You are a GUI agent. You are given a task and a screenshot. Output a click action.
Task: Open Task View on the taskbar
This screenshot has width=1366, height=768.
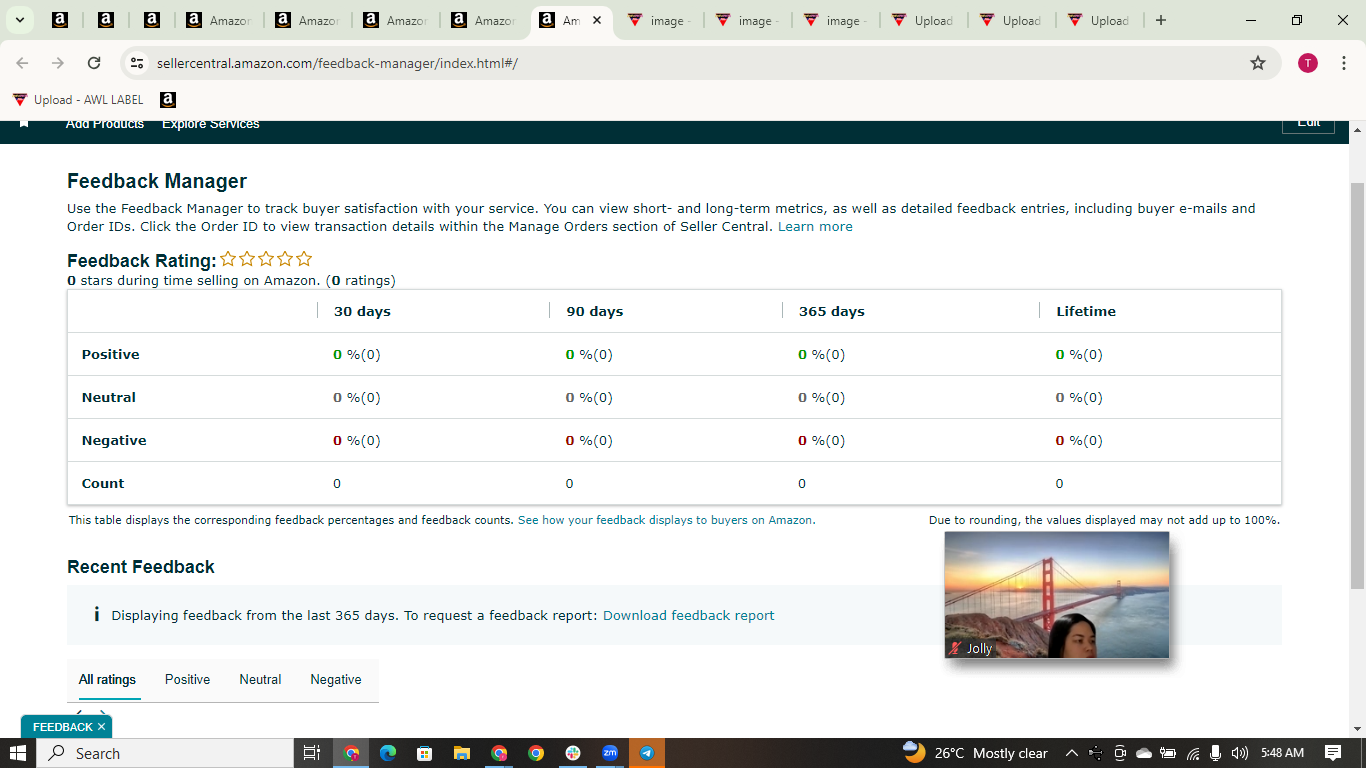coord(311,753)
